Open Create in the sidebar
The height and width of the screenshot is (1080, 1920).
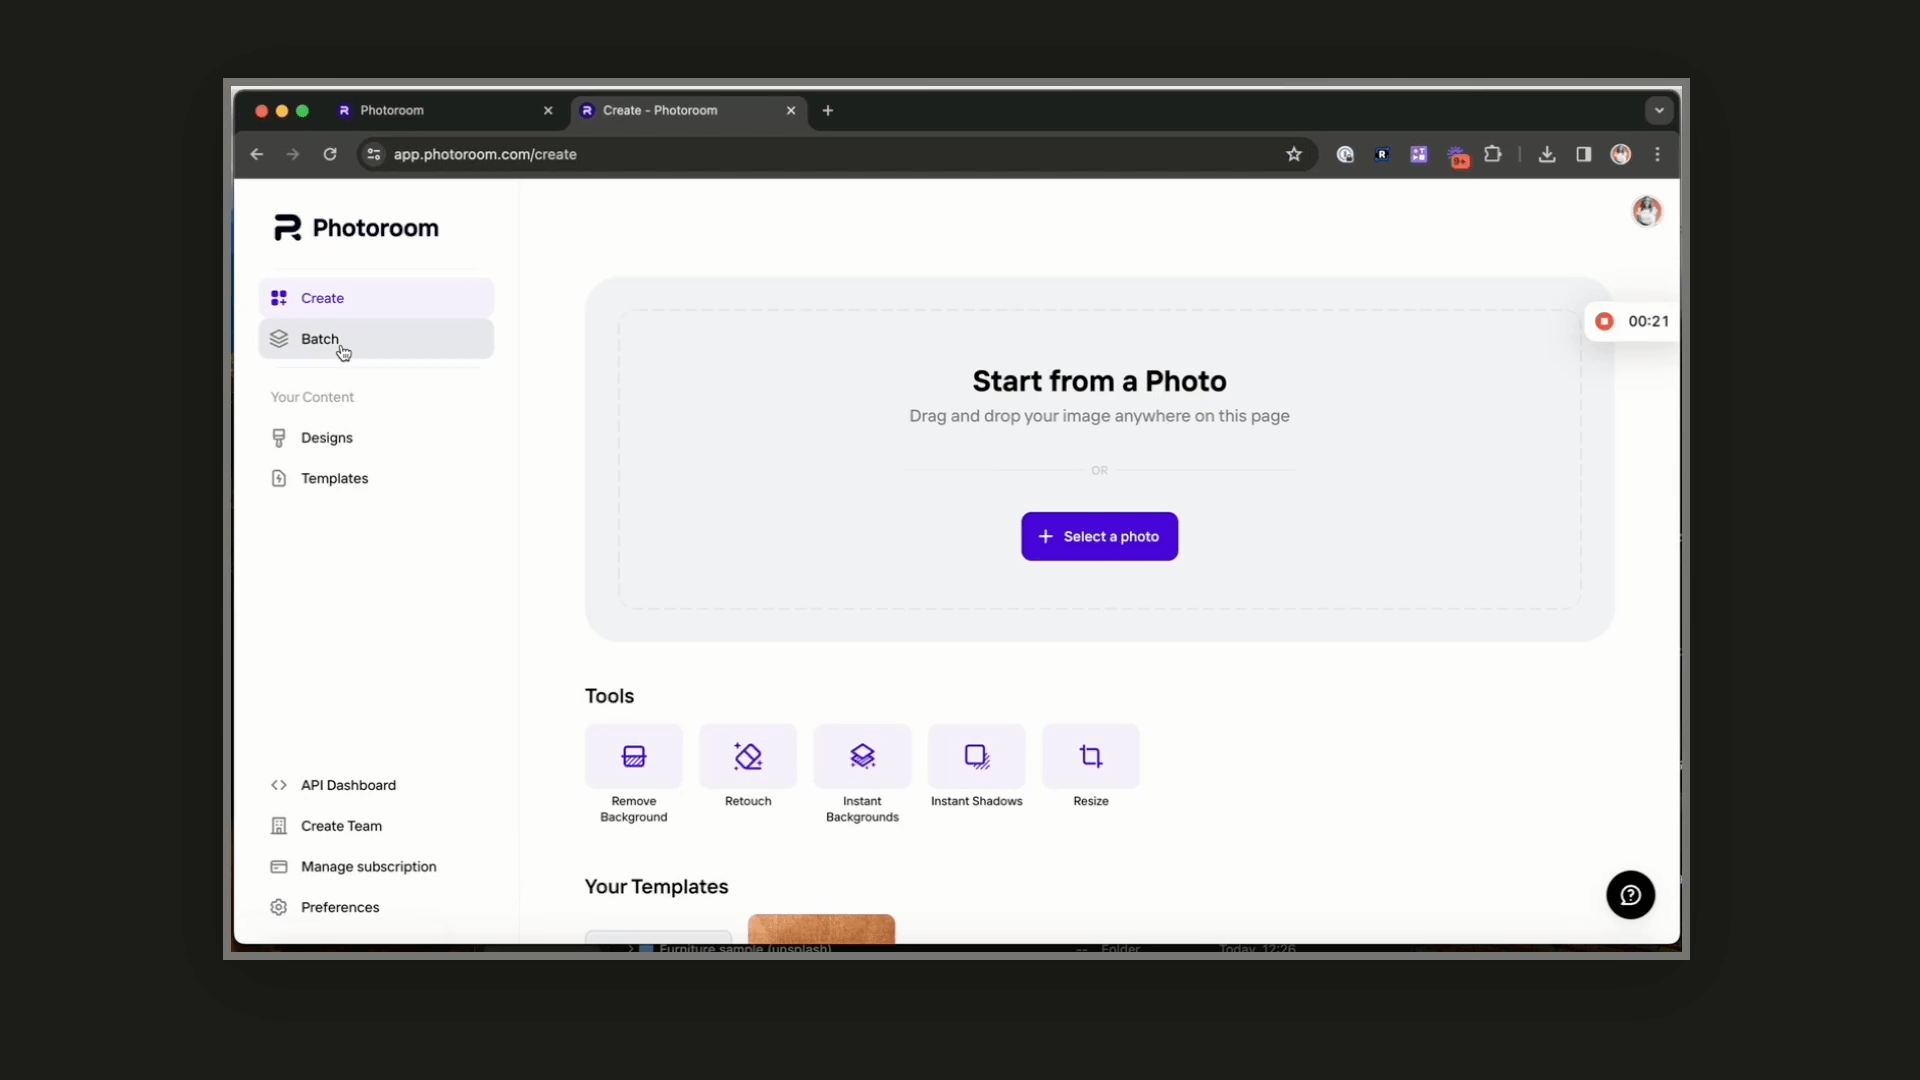(376, 298)
